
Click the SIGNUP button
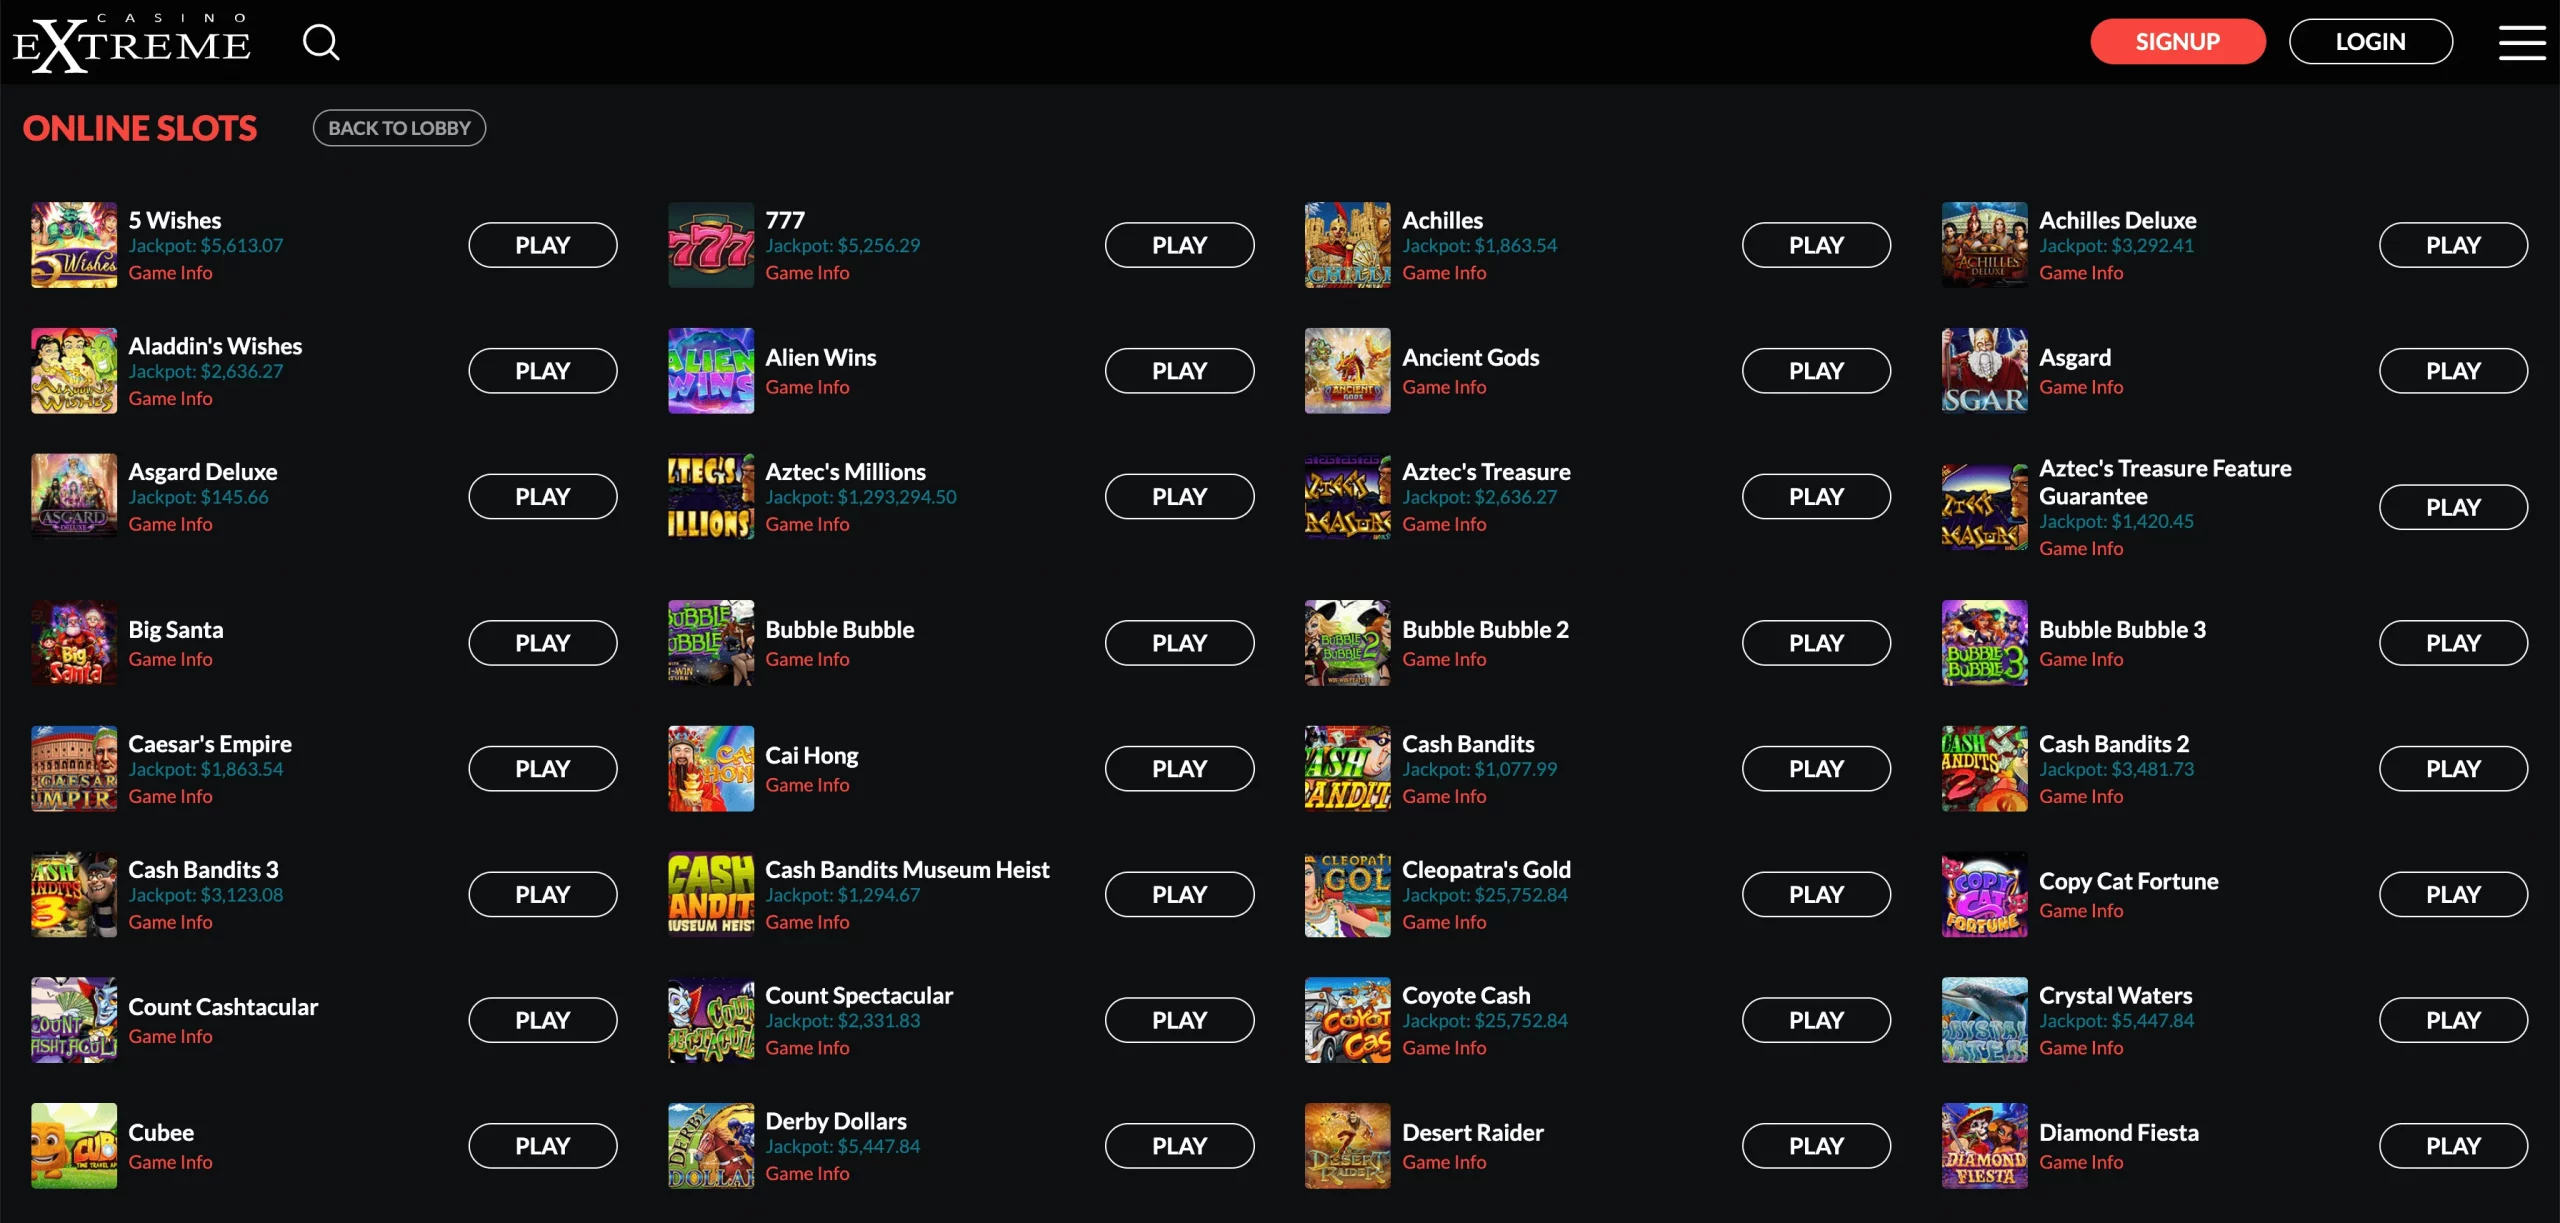(2178, 42)
